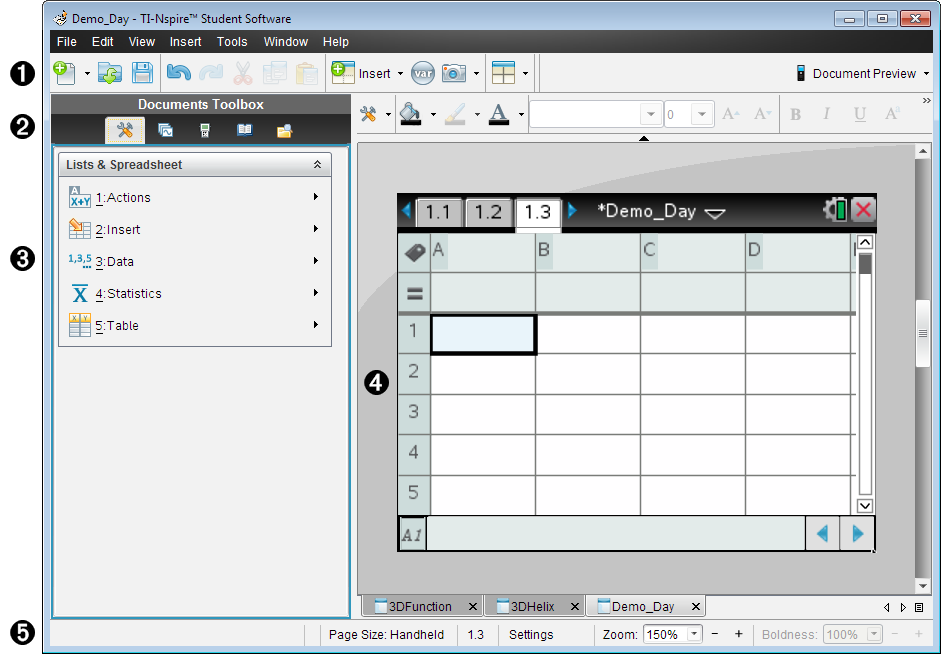
Task: Switch to page tab 1.2
Action: click(x=488, y=212)
